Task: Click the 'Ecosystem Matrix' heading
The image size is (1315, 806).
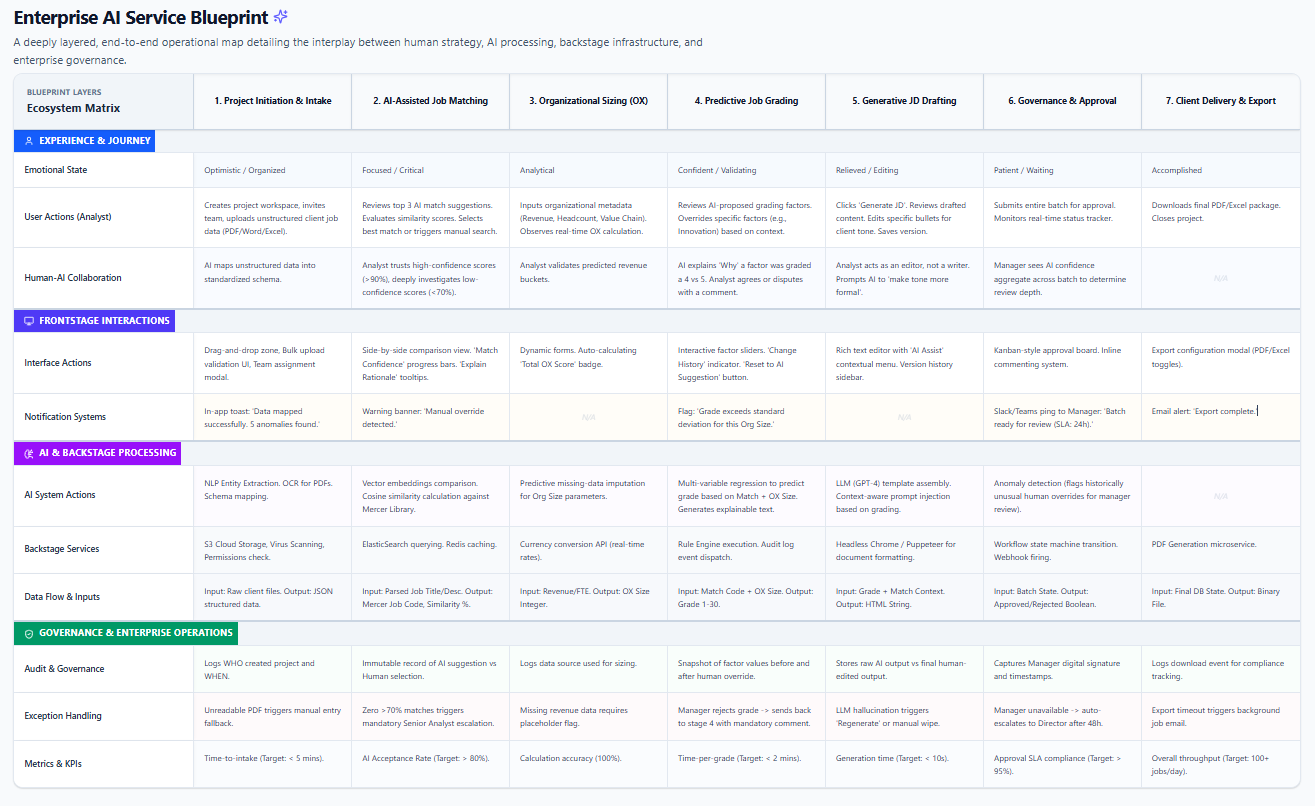Action: tap(73, 108)
